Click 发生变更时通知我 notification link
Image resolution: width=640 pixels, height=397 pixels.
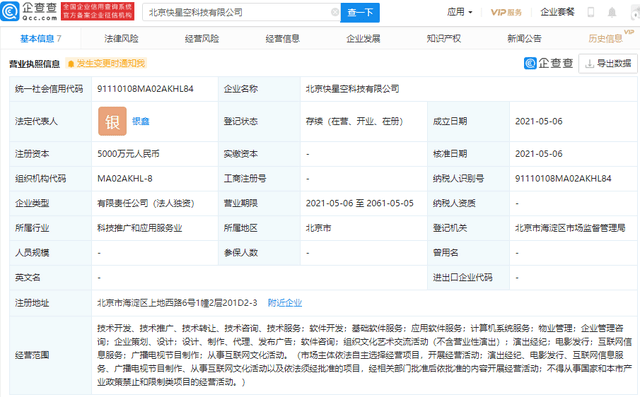pos(111,64)
